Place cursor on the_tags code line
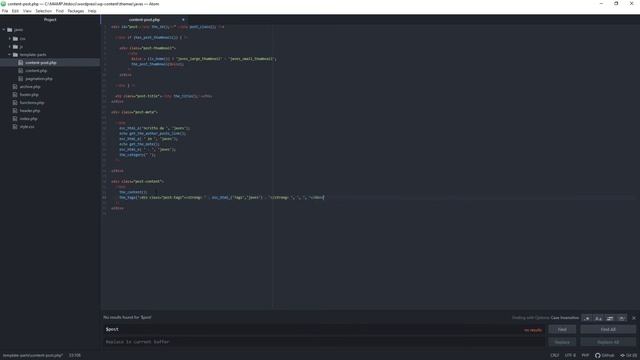The image size is (640, 360). point(221,198)
